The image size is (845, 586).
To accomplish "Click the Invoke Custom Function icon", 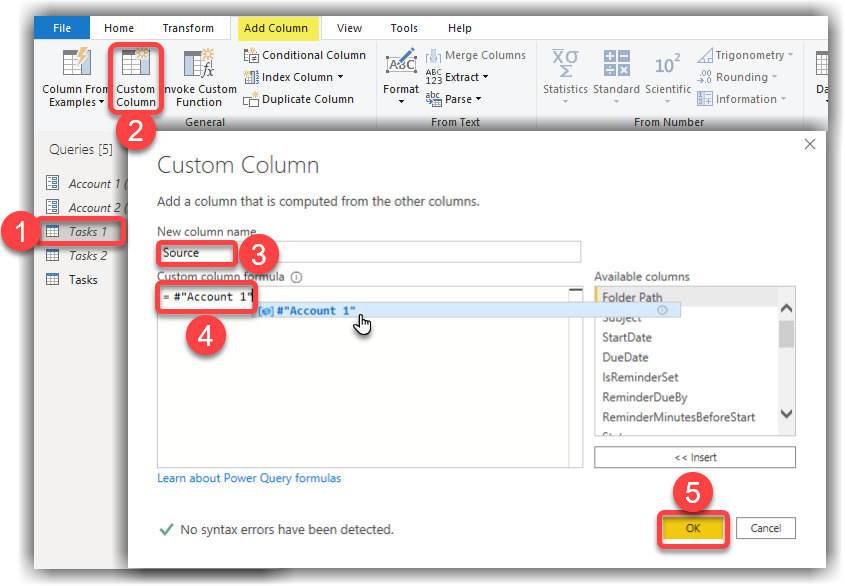I will (198, 64).
